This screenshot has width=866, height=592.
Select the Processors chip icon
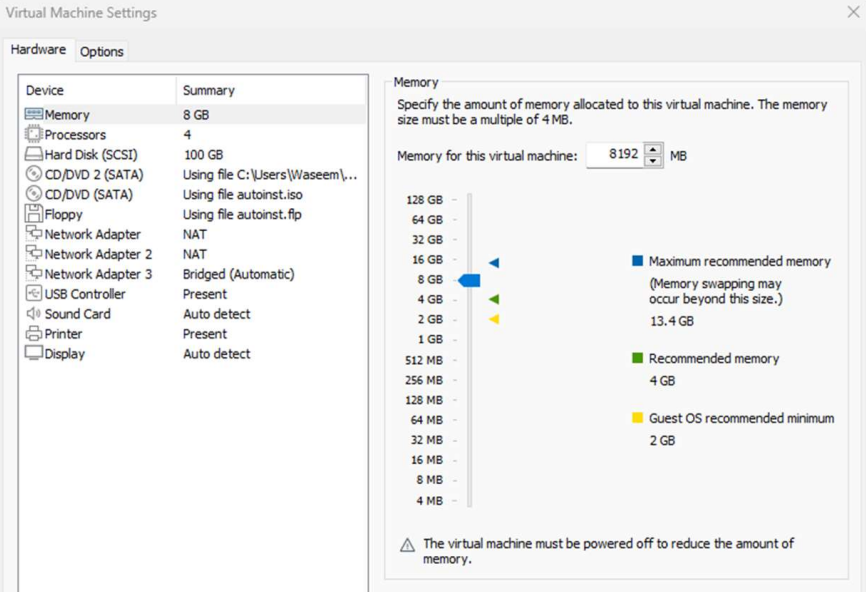[x=33, y=135]
